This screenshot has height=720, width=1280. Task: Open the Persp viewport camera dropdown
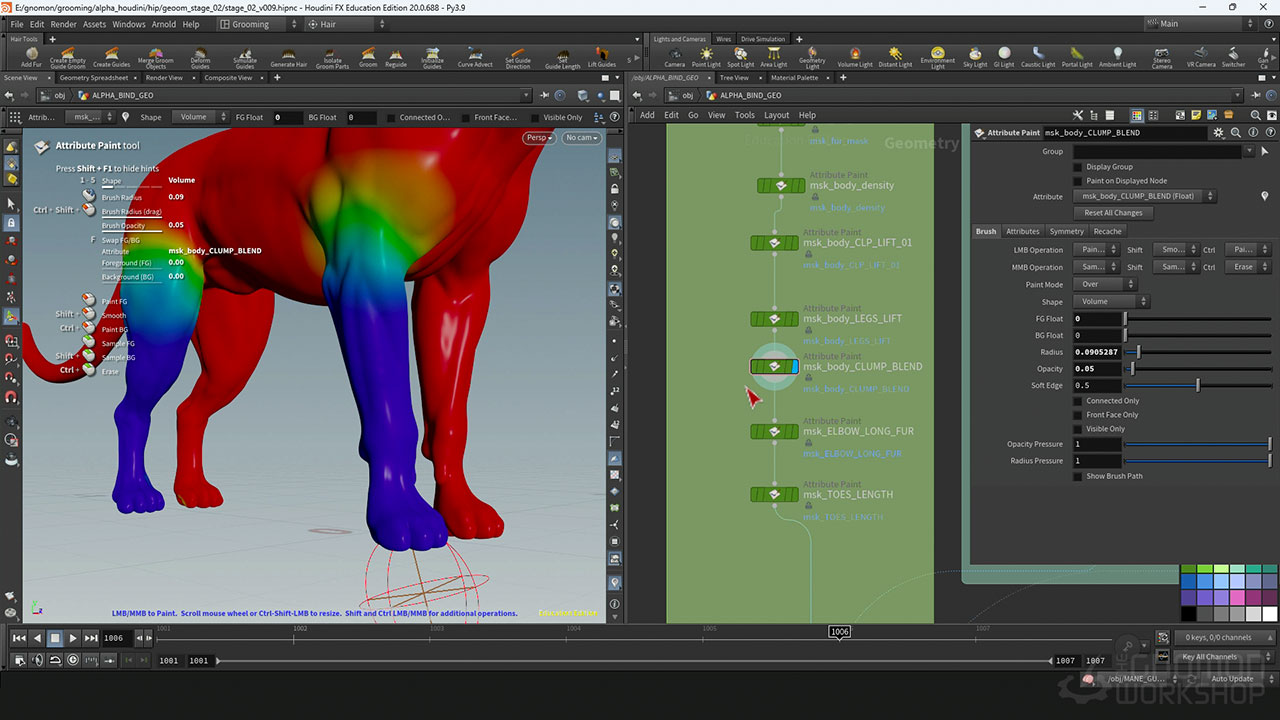539,138
